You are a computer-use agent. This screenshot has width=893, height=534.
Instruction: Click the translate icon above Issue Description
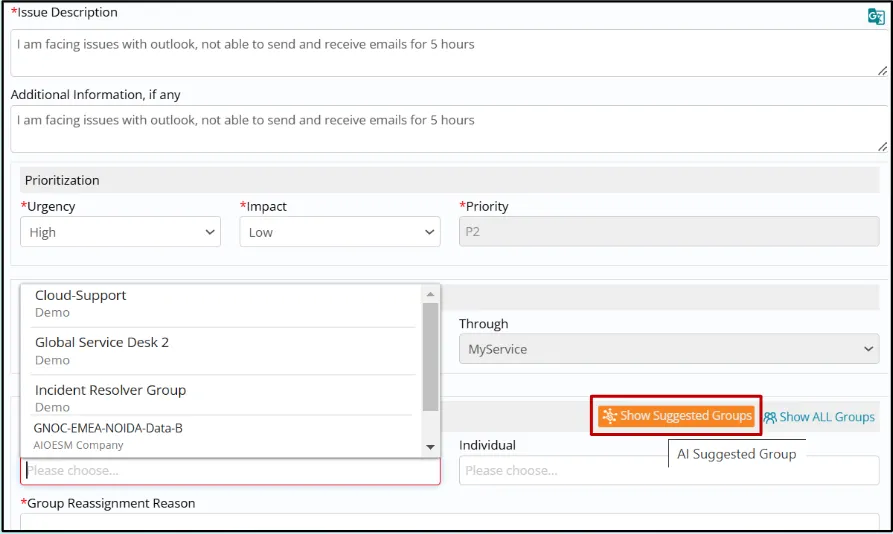876,15
